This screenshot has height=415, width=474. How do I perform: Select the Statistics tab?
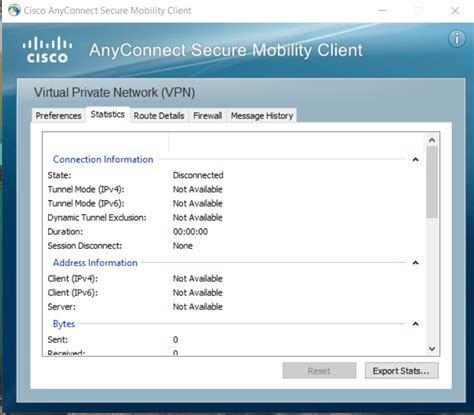108,114
